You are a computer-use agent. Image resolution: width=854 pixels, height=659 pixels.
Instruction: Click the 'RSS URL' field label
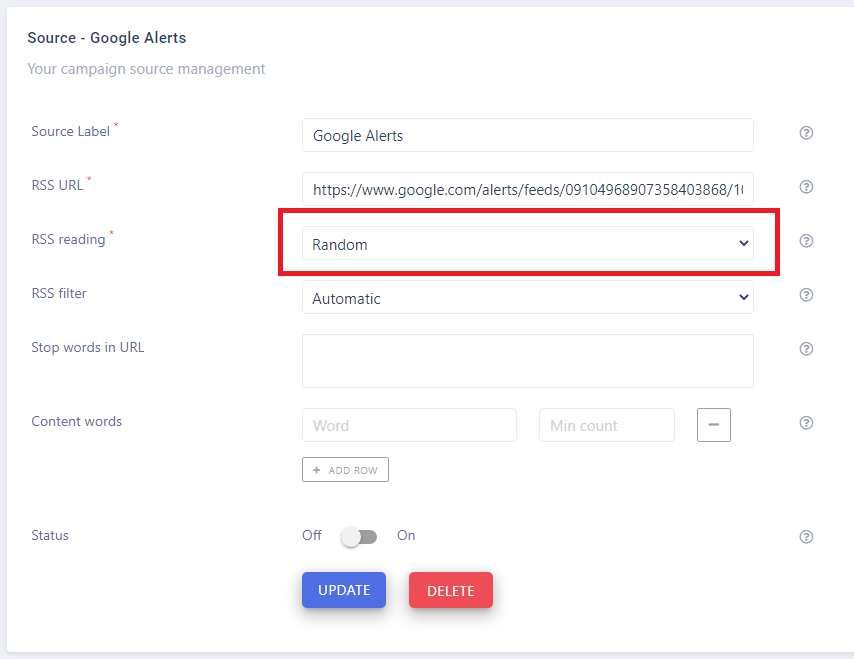[57, 185]
